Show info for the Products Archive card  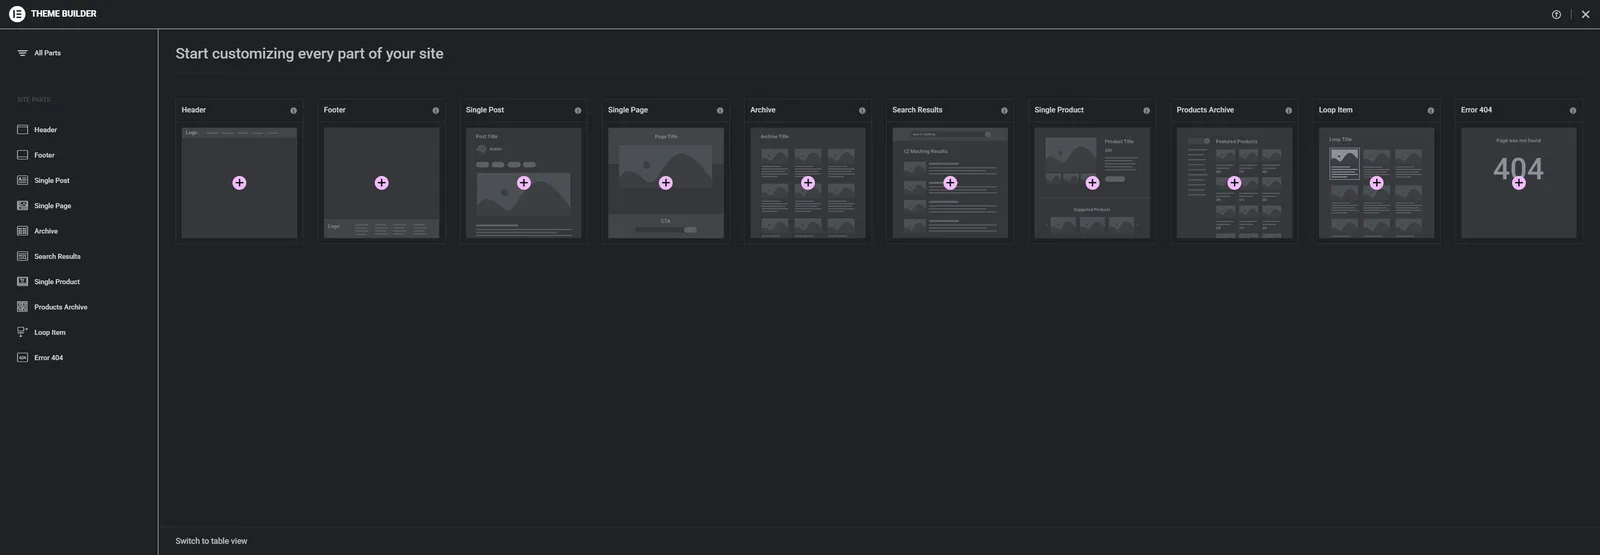[1288, 110]
